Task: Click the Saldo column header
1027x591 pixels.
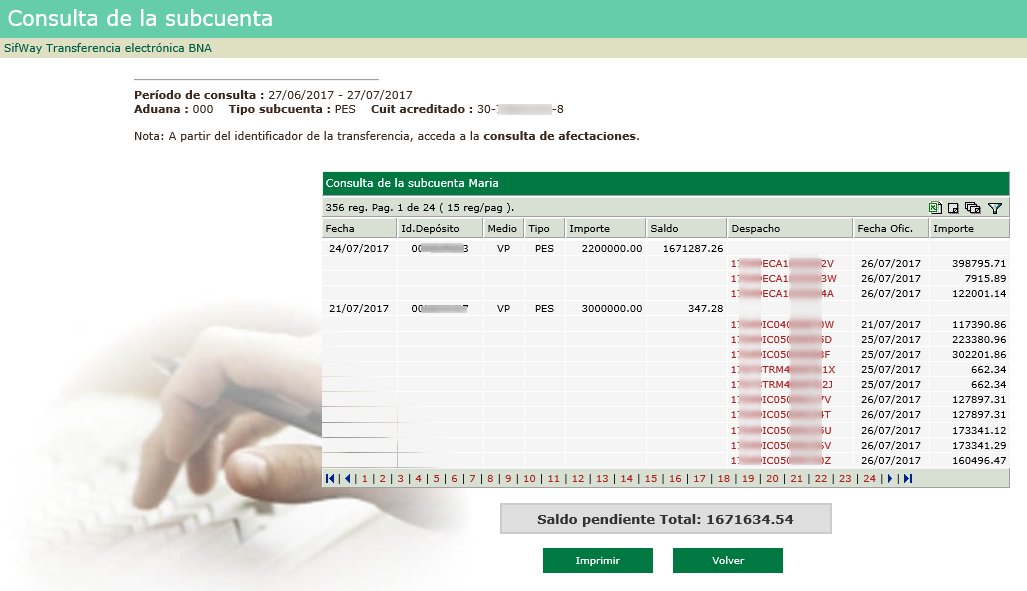Action: (664, 229)
